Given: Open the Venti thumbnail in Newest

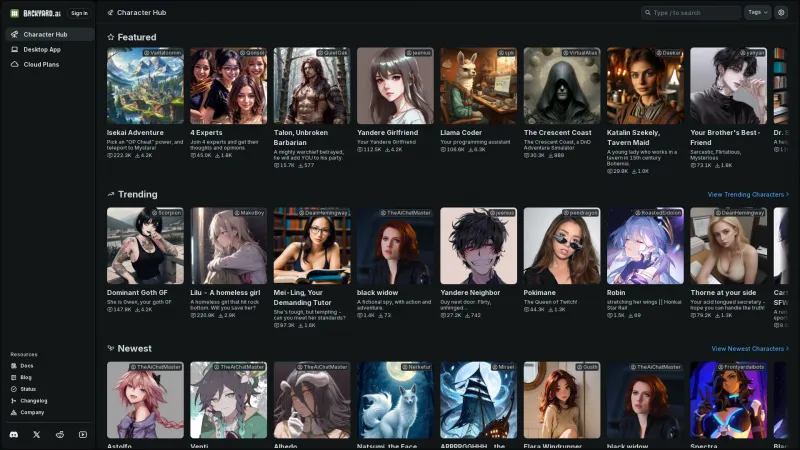Looking at the screenshot, I should coord(229,400).
